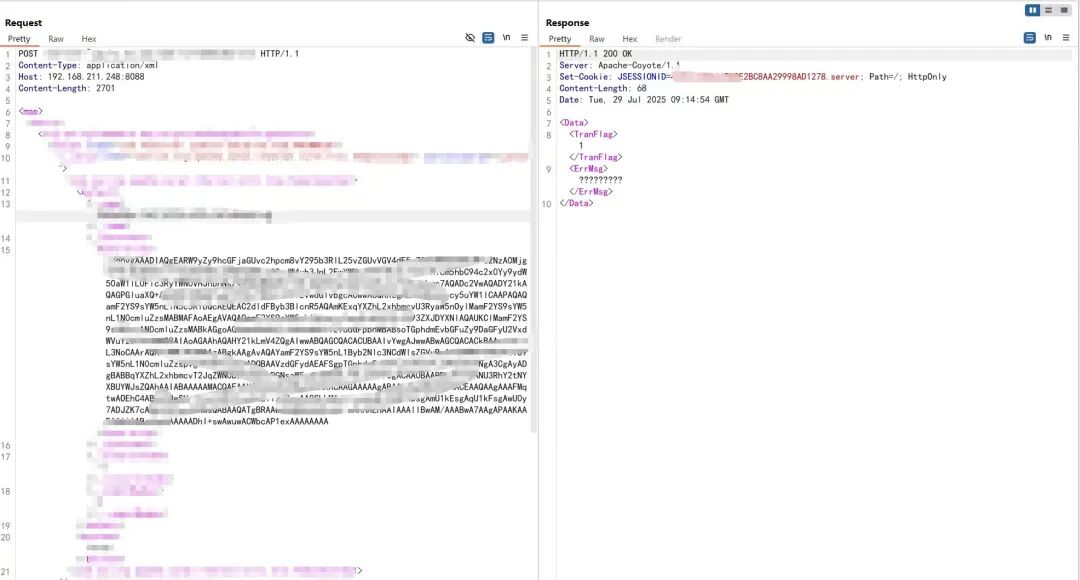Click the TranFlag opening tag in response
The height and width of the screenshot is (580, 1080).
point(593,134)
